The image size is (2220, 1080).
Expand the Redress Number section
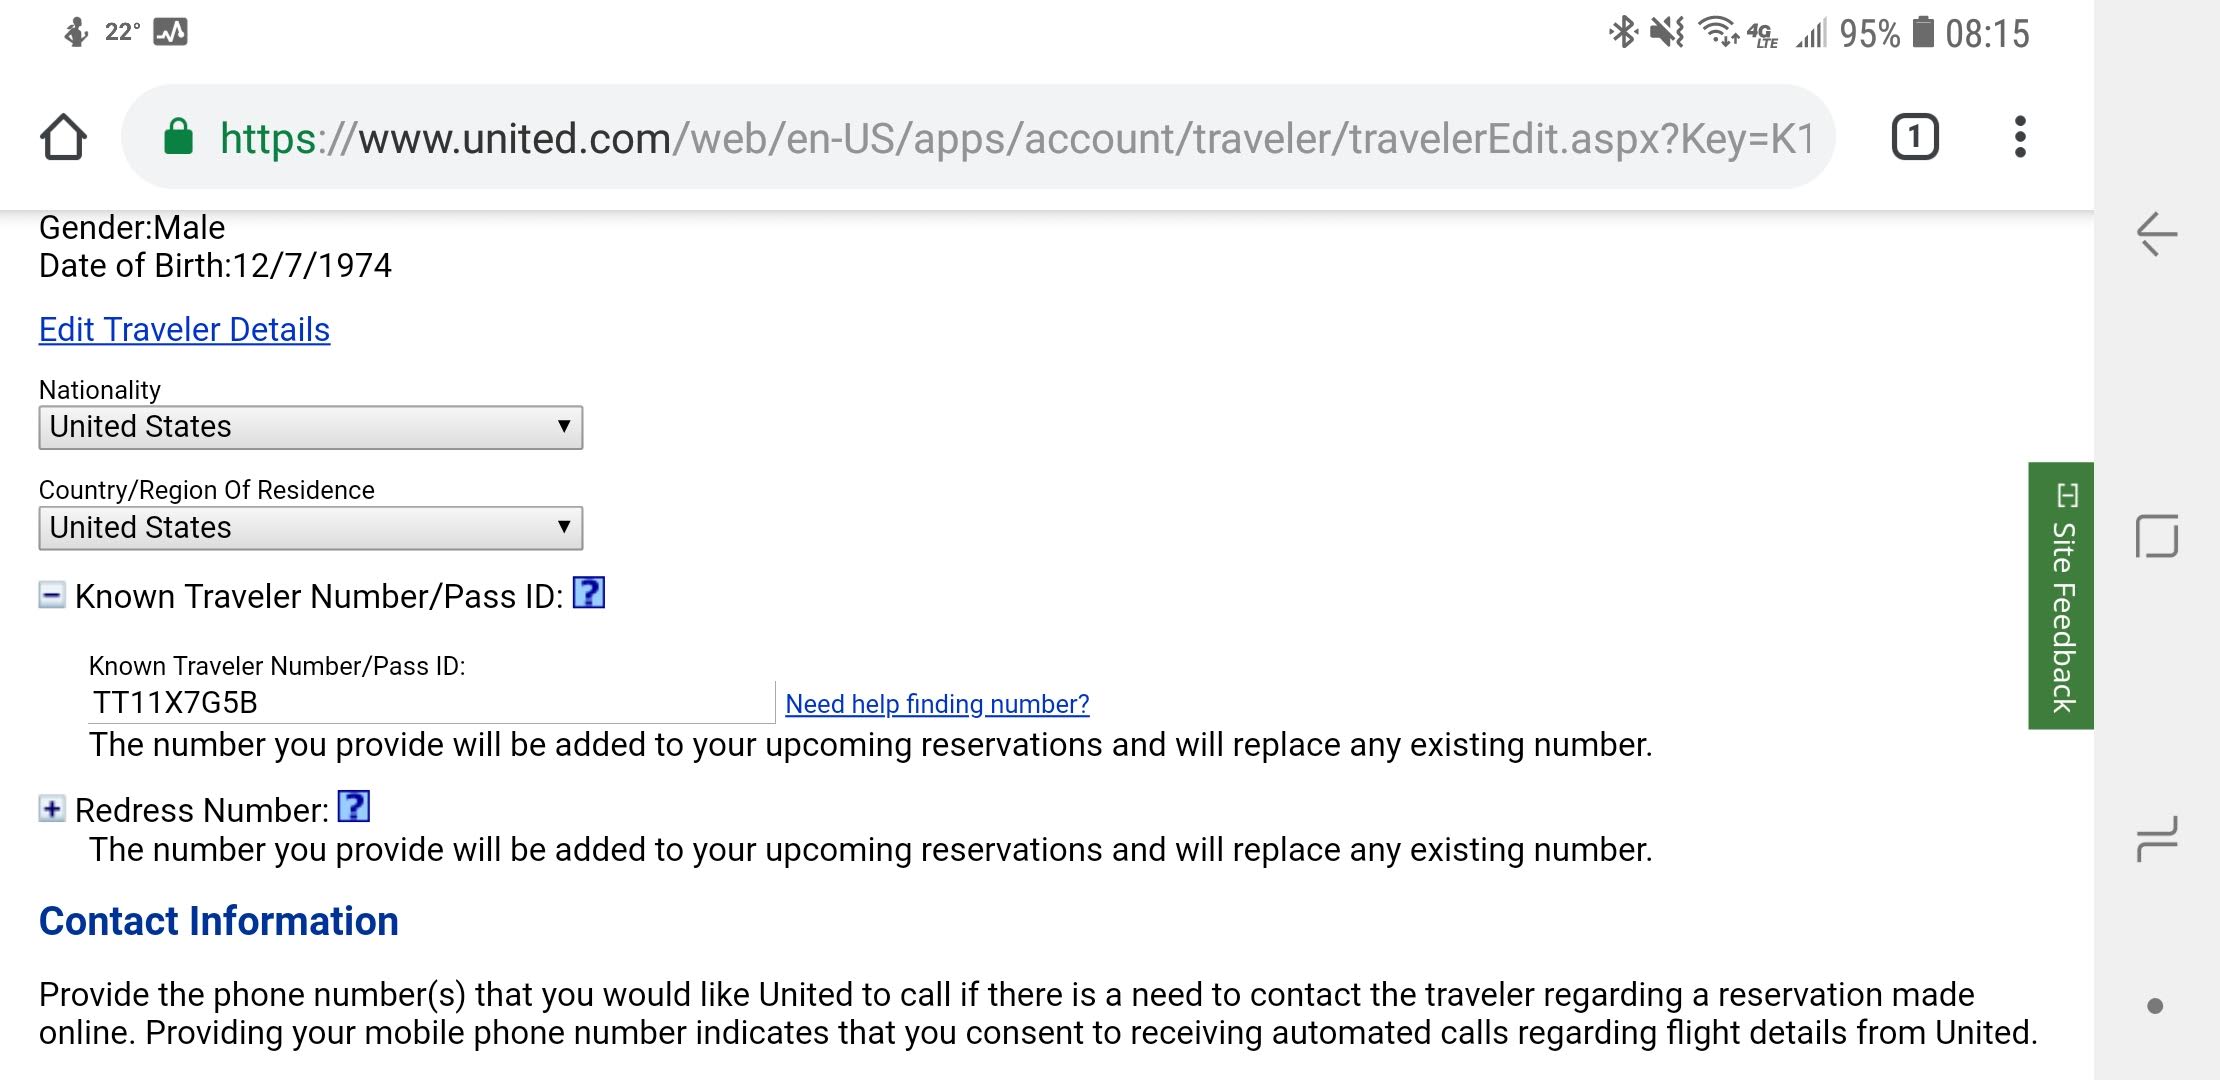(x=52, y=808)
